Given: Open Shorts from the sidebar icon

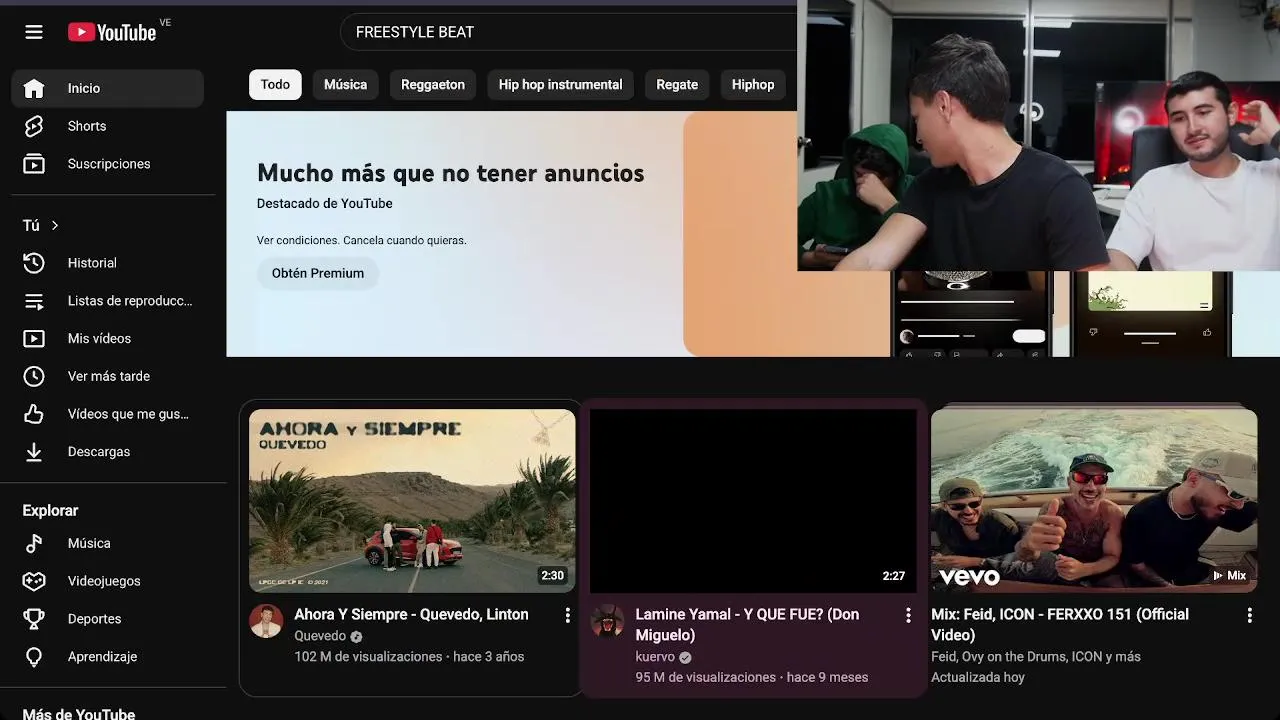Looking at the screenshot, I should [x=34, y=126].
